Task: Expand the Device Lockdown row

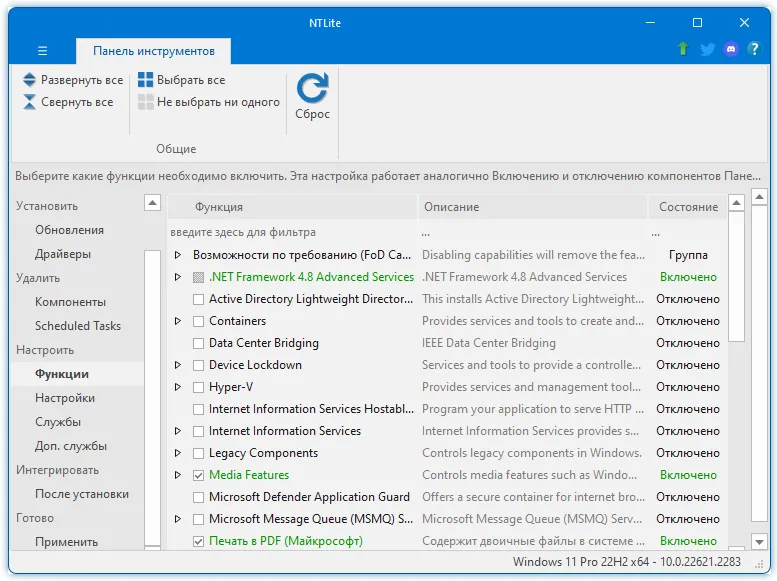Action: pyautogui.click(x=177, y=365)
